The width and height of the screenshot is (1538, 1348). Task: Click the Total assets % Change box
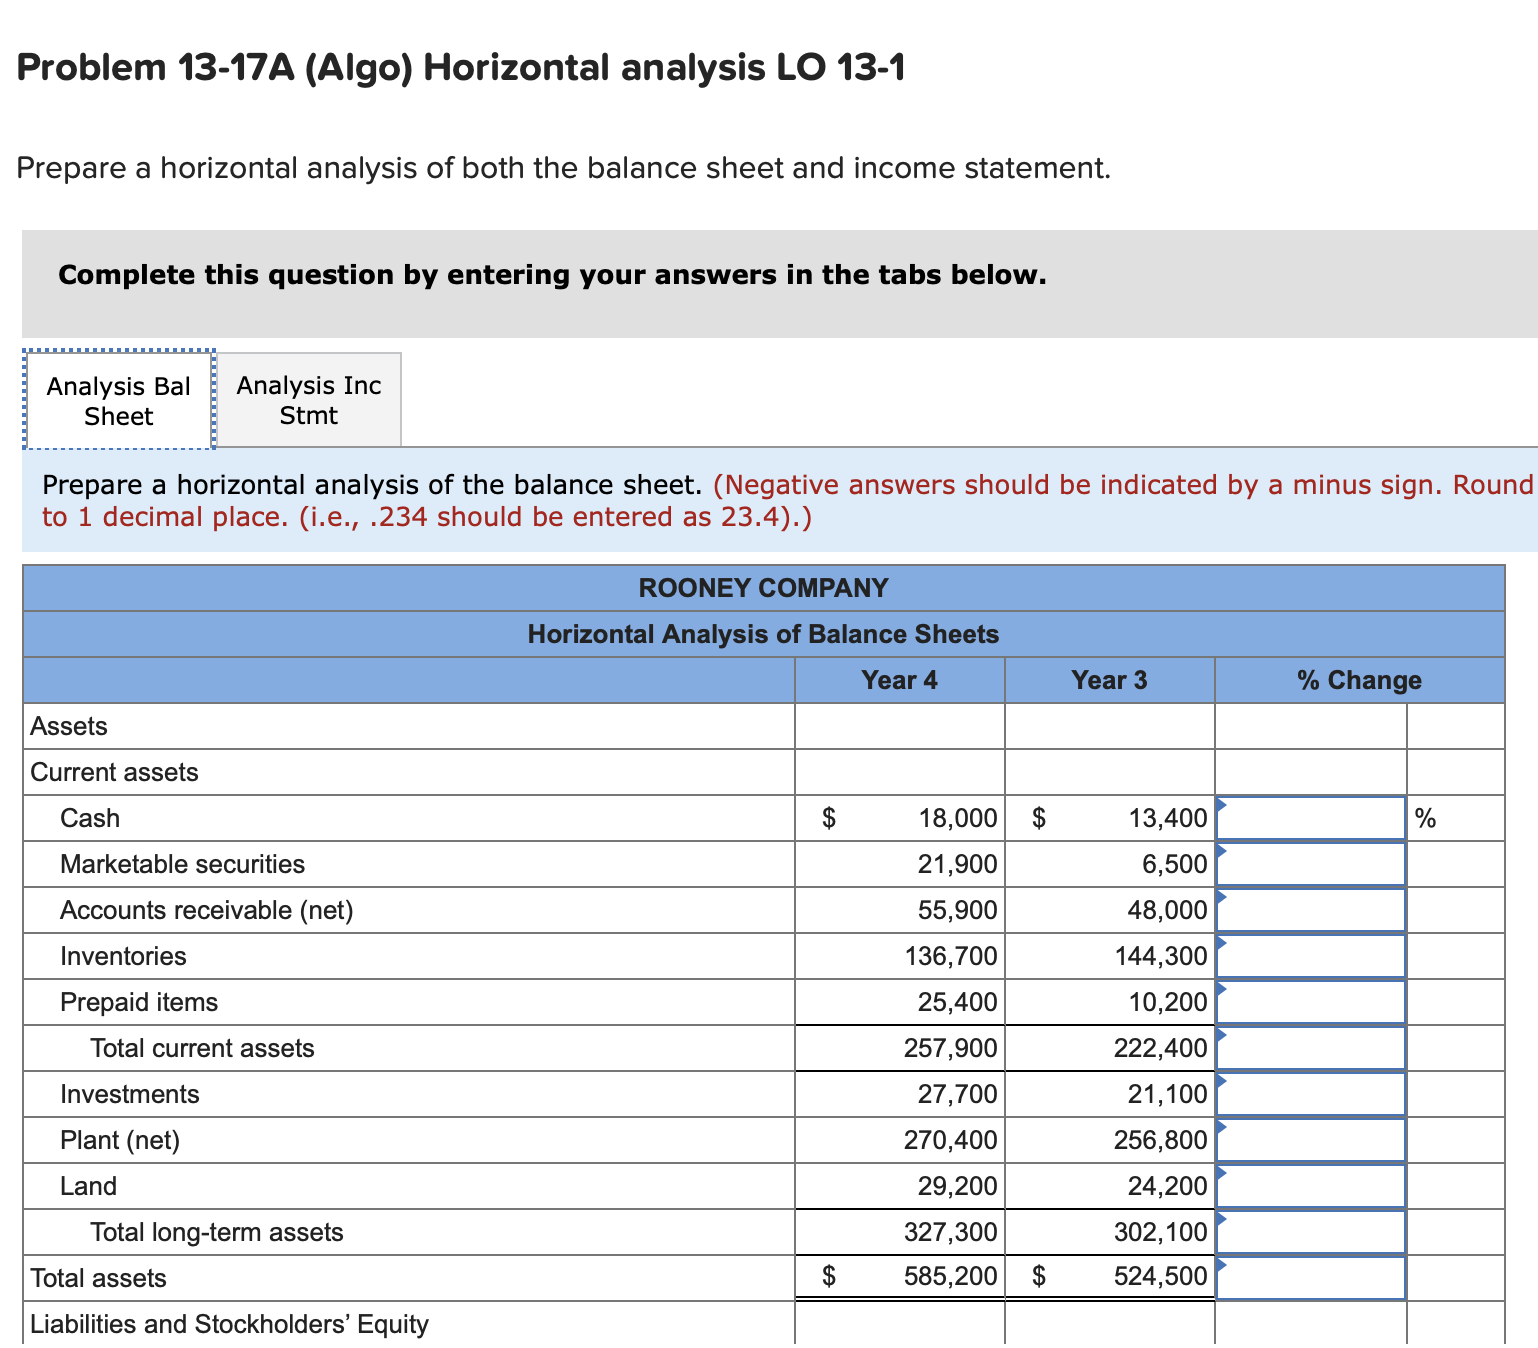pyautogui.click(x=1310, y=1277)
